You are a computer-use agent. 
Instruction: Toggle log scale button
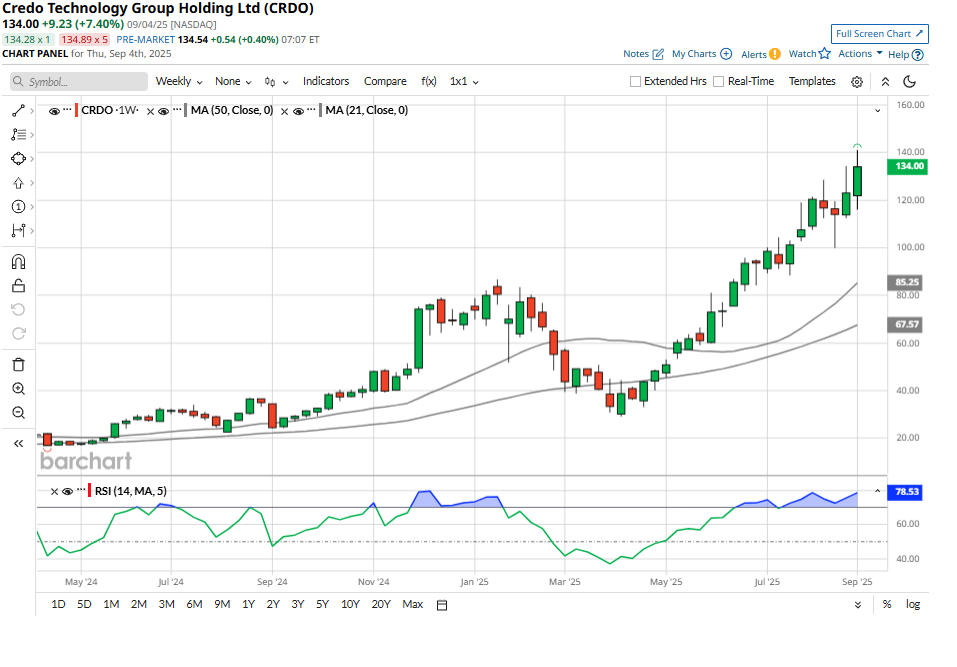point(913,604)
